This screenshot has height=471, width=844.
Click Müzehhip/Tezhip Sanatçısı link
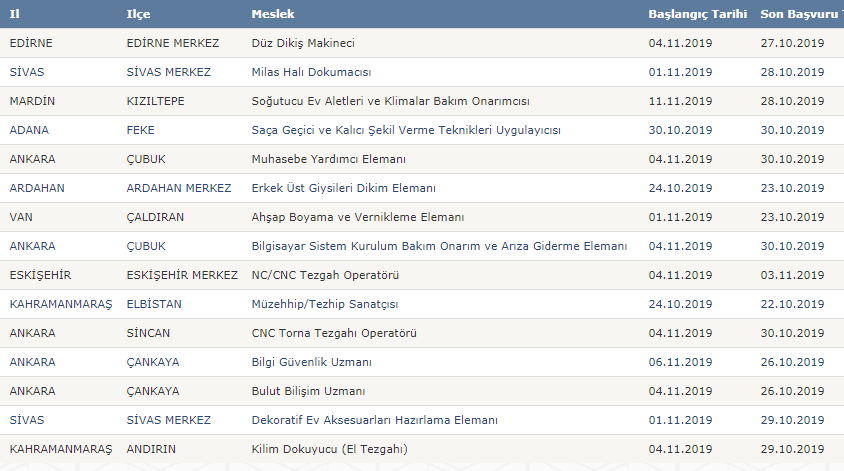tap(325, 305)
